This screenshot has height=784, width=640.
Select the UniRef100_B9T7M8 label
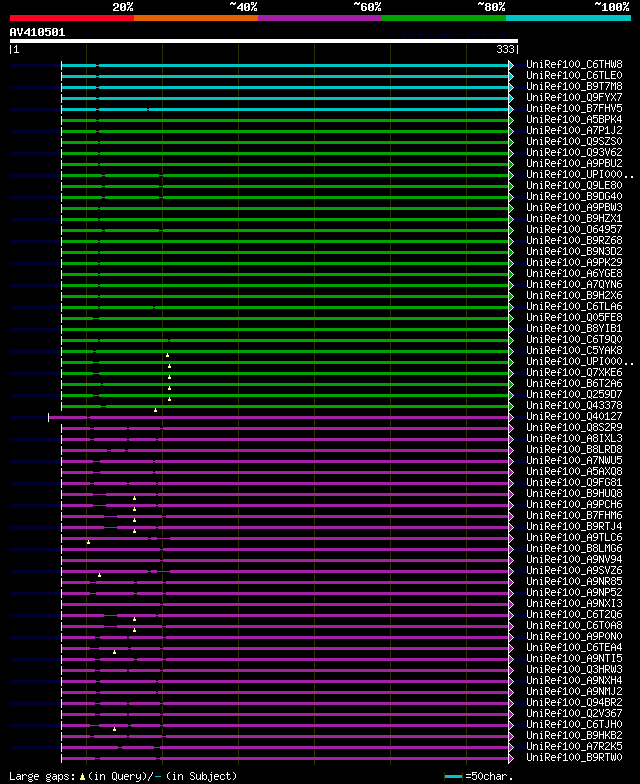tap(574, 86)
